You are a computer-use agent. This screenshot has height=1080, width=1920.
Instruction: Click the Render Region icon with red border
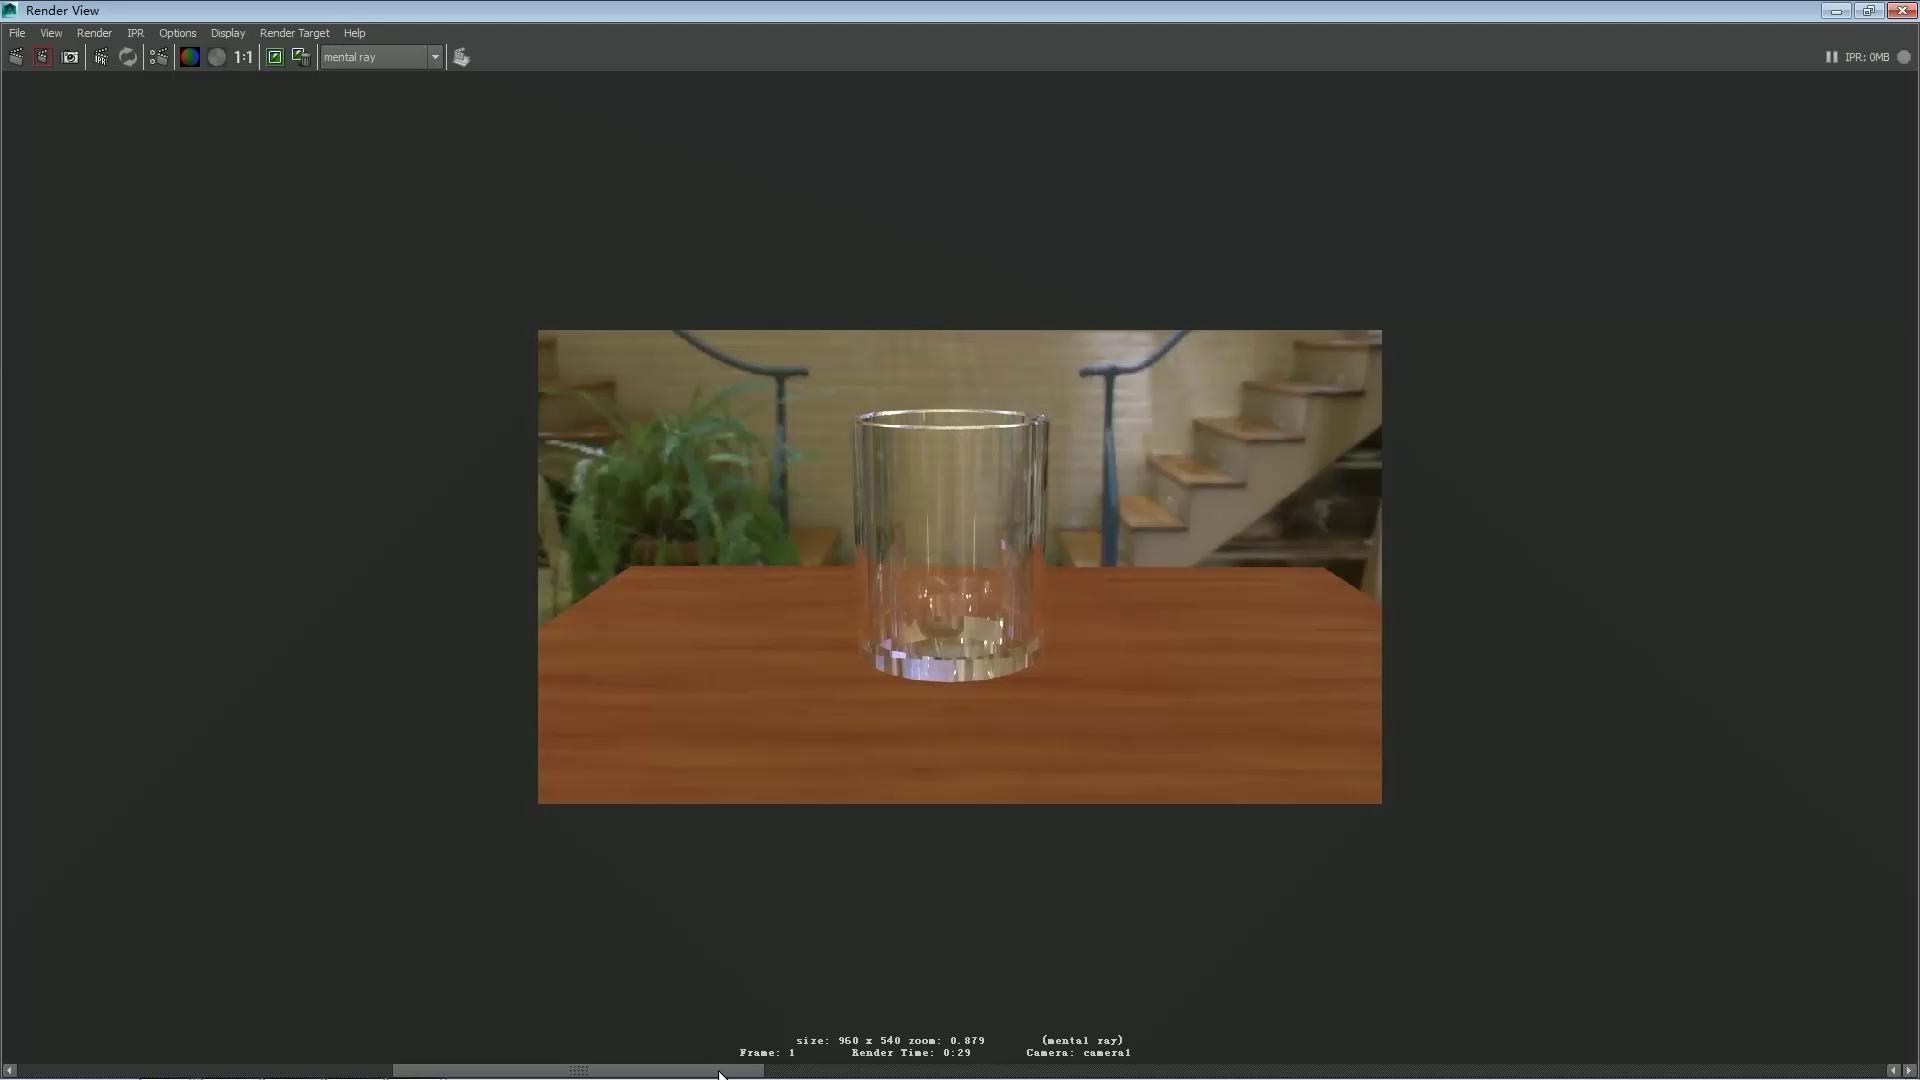42,57
